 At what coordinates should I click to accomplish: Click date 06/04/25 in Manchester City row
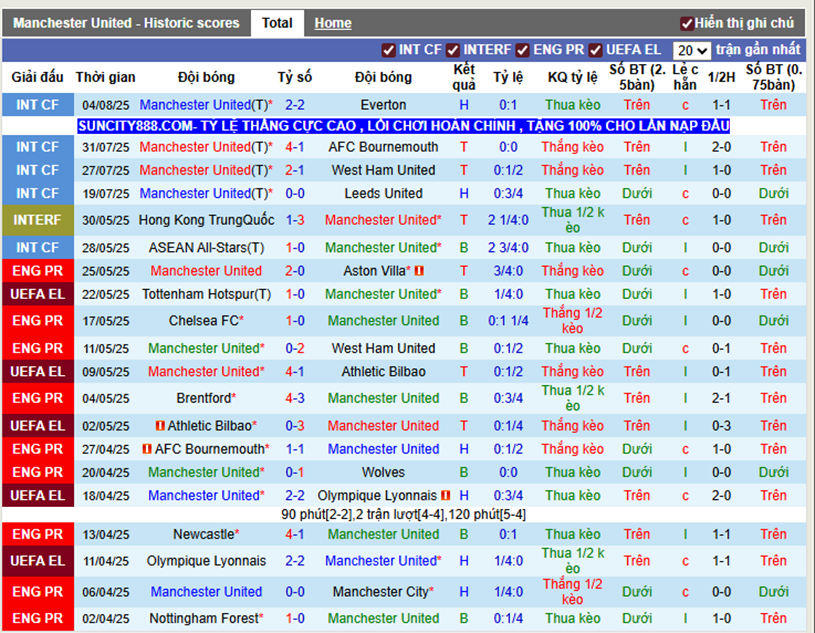coord(106,592)
